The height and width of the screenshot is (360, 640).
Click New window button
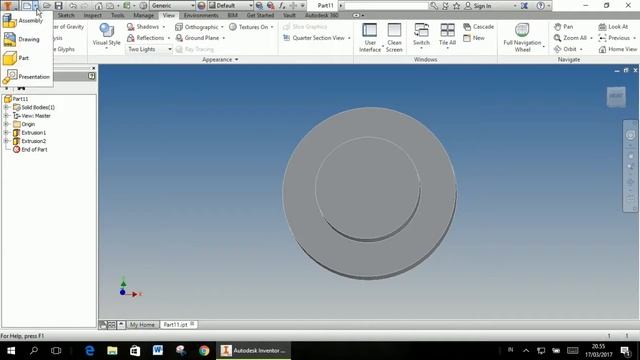[474, 38]
